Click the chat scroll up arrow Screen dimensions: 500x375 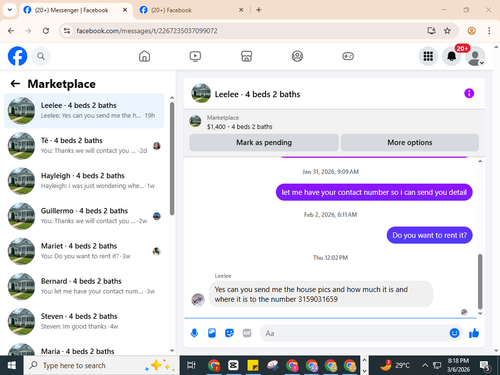coord(480,161)
